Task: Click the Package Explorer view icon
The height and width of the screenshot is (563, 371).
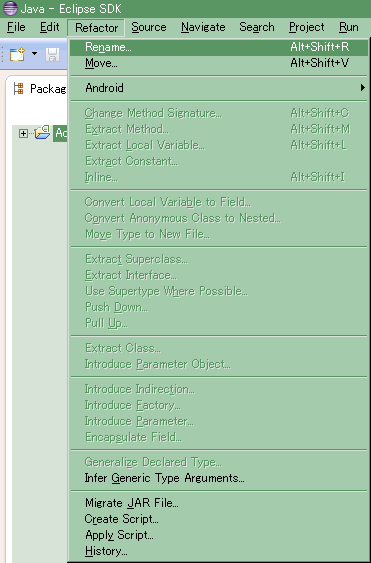Action: pos(18,88)
